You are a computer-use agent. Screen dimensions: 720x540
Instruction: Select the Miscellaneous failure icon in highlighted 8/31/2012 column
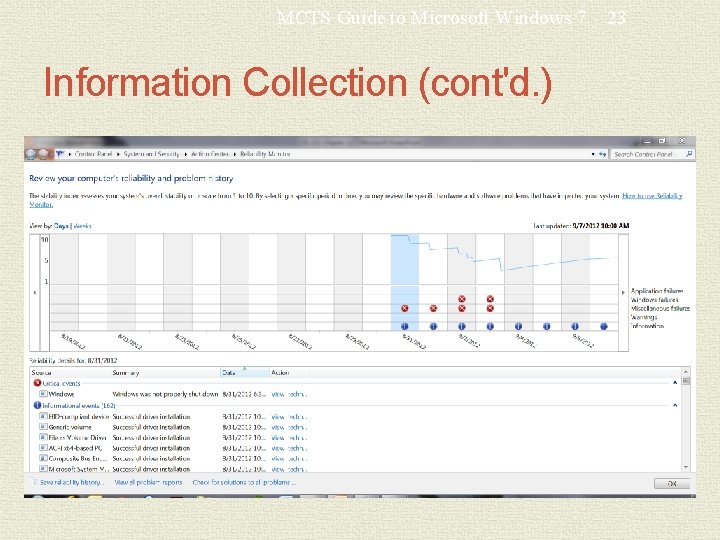pyautogui.click(x=405, y=308)
